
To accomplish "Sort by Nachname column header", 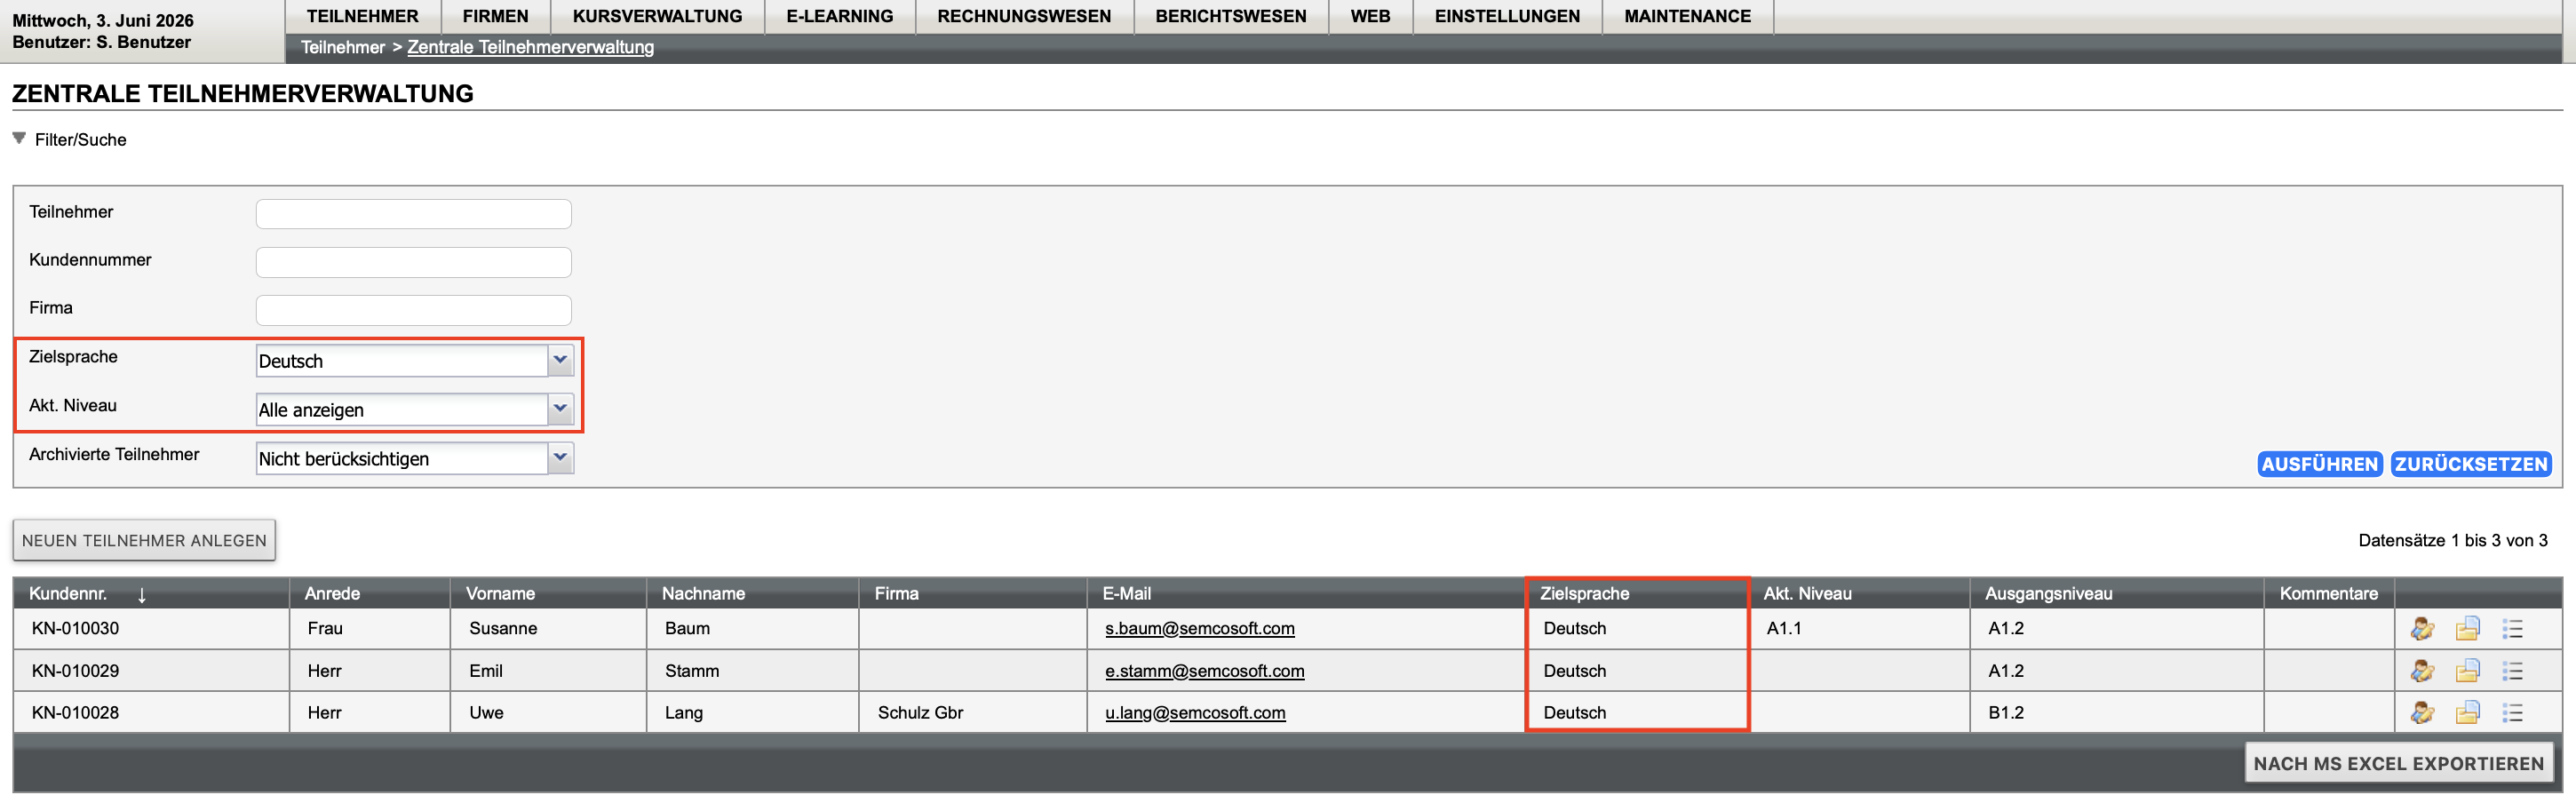I will (703, 594).
